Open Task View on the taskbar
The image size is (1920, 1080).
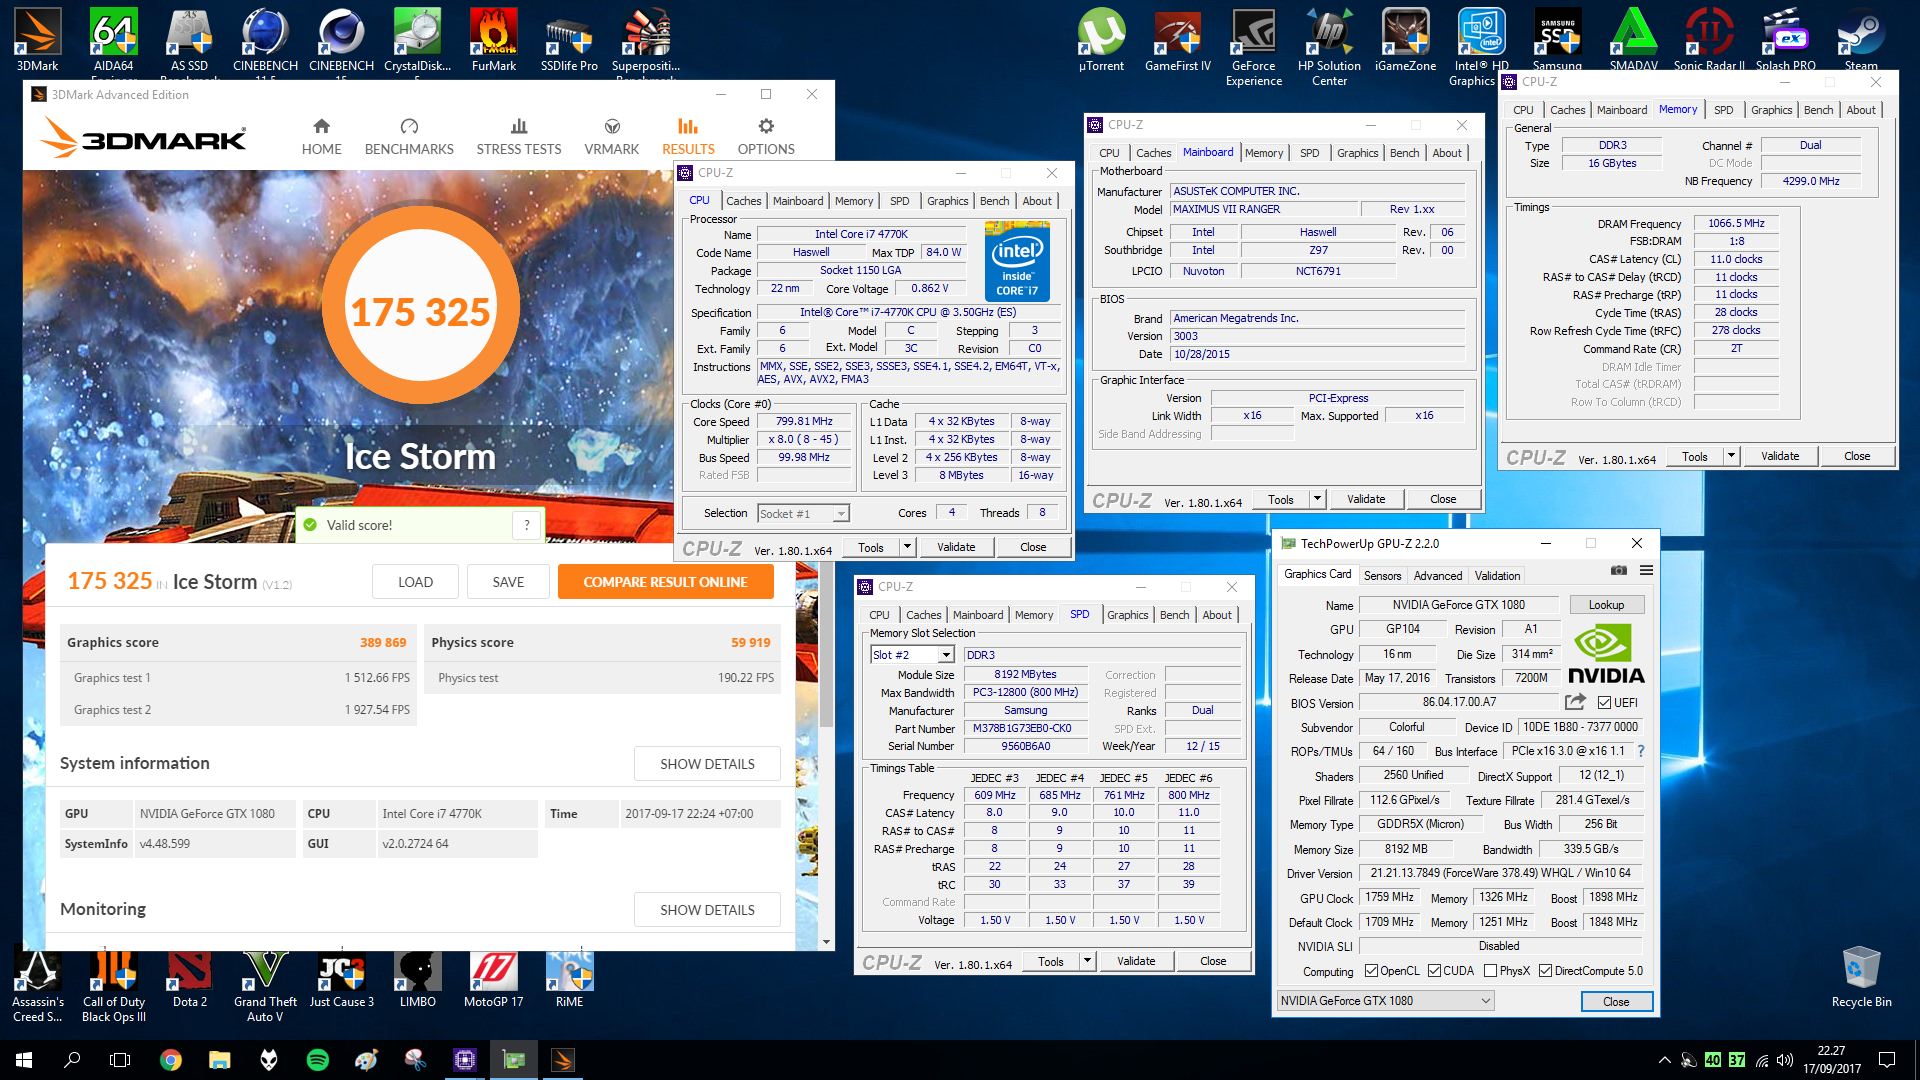(x=120, y=1060)
